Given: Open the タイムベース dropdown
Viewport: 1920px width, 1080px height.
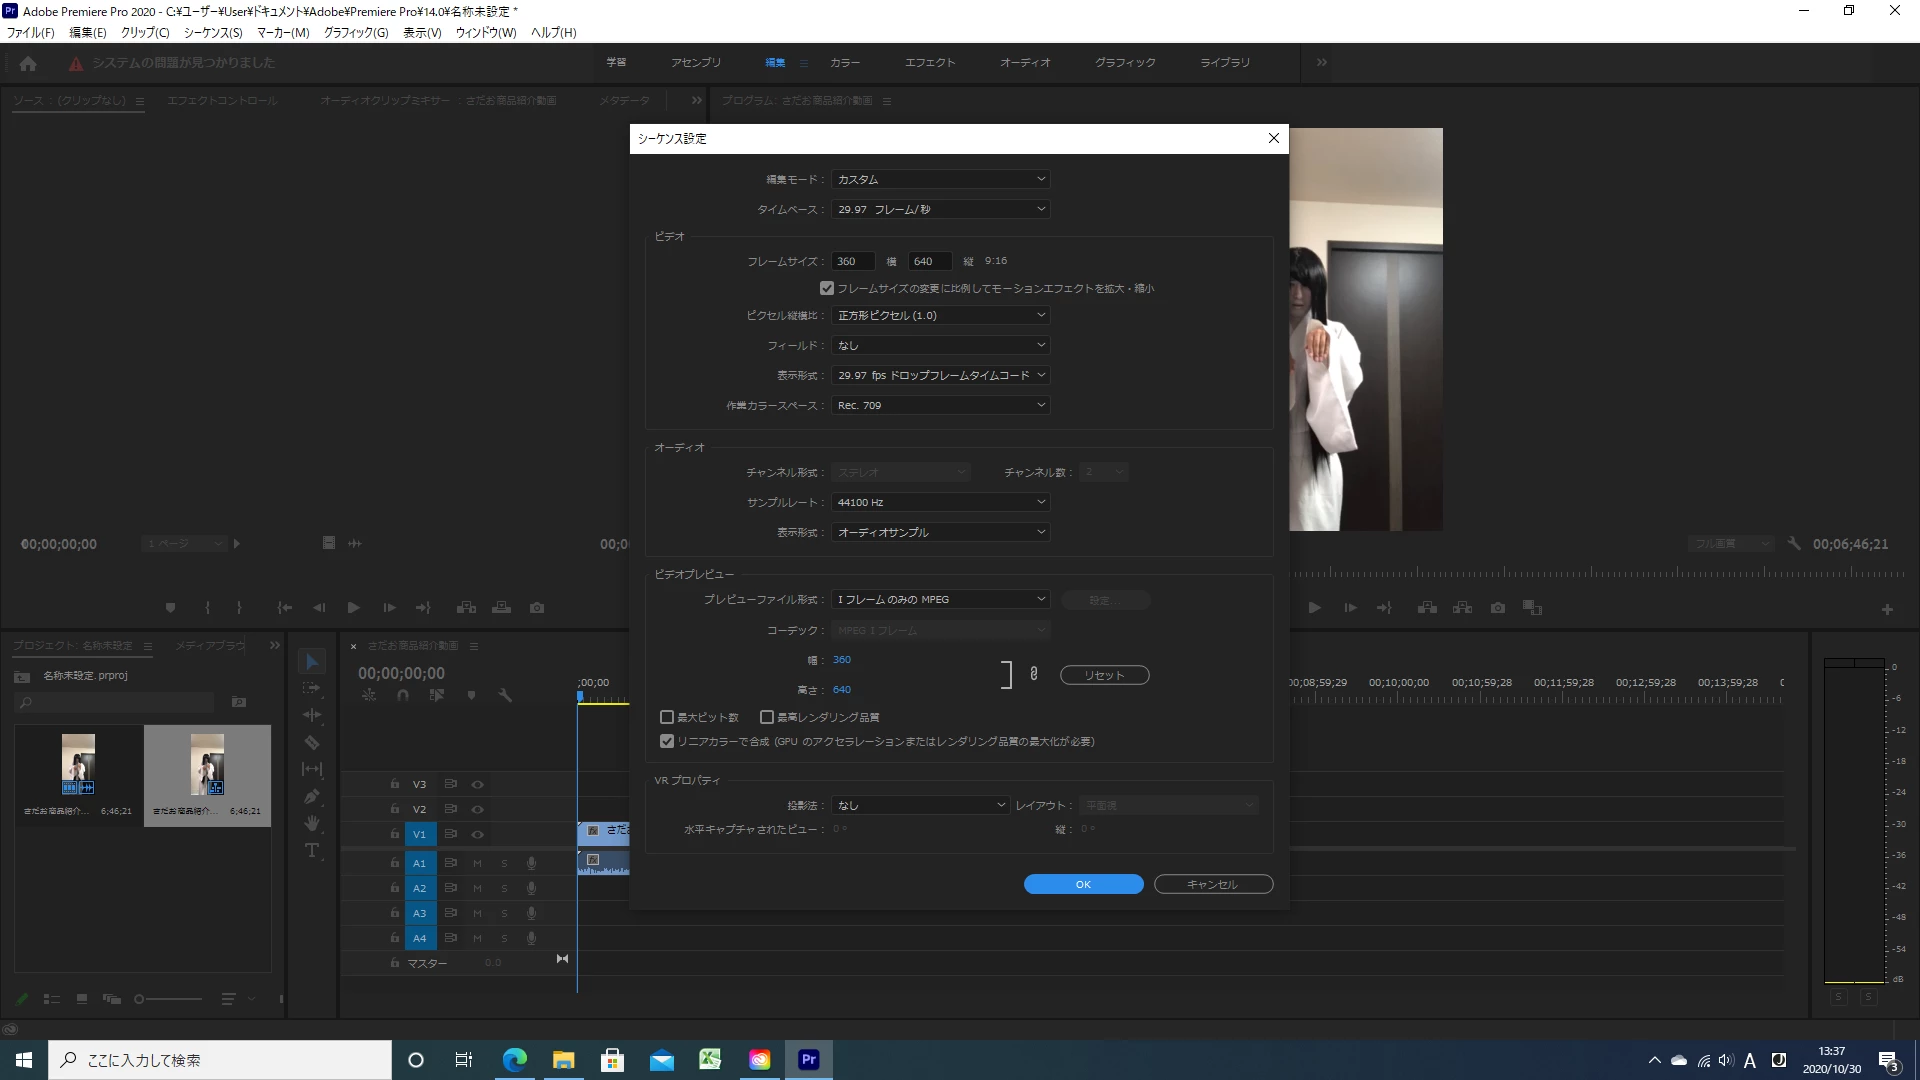Looking at the screenshot, I should tap(940, 209).
